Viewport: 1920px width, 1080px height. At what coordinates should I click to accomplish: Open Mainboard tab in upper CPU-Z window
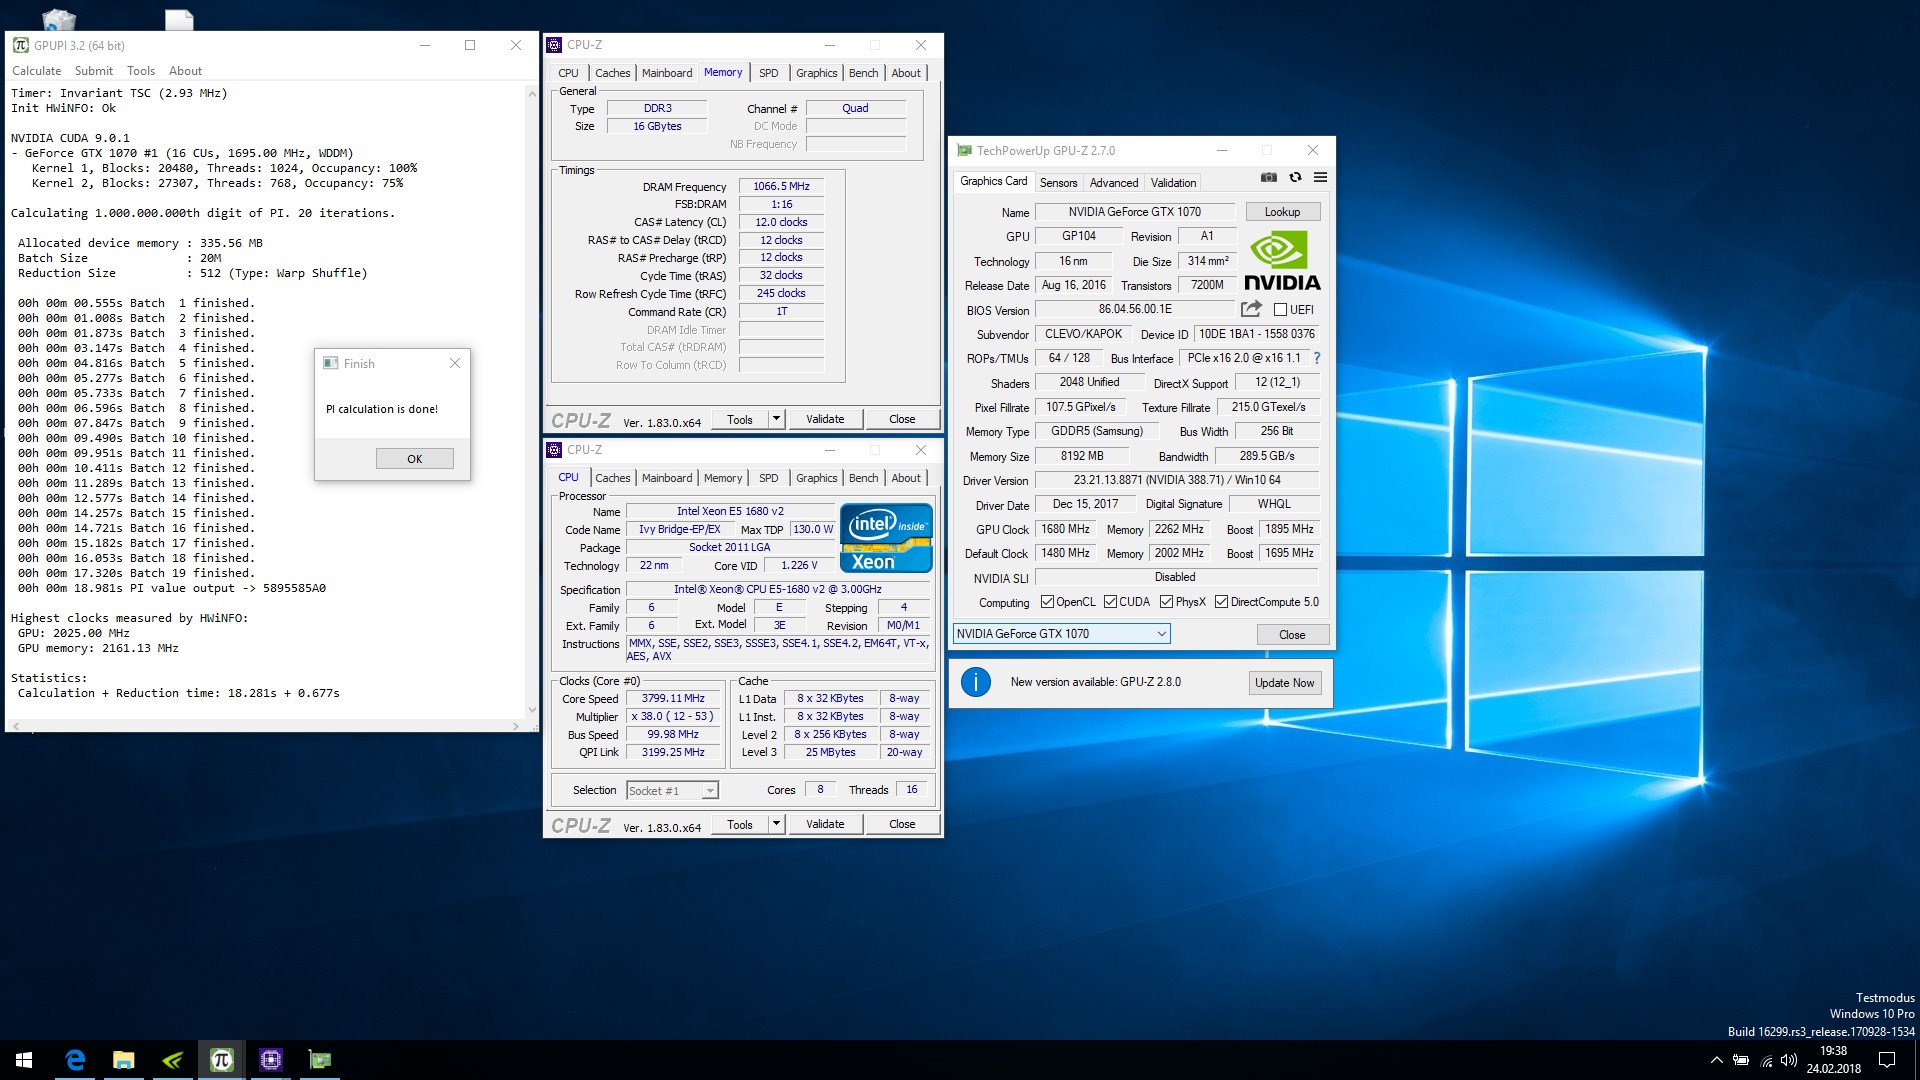[x=667, y=73]
